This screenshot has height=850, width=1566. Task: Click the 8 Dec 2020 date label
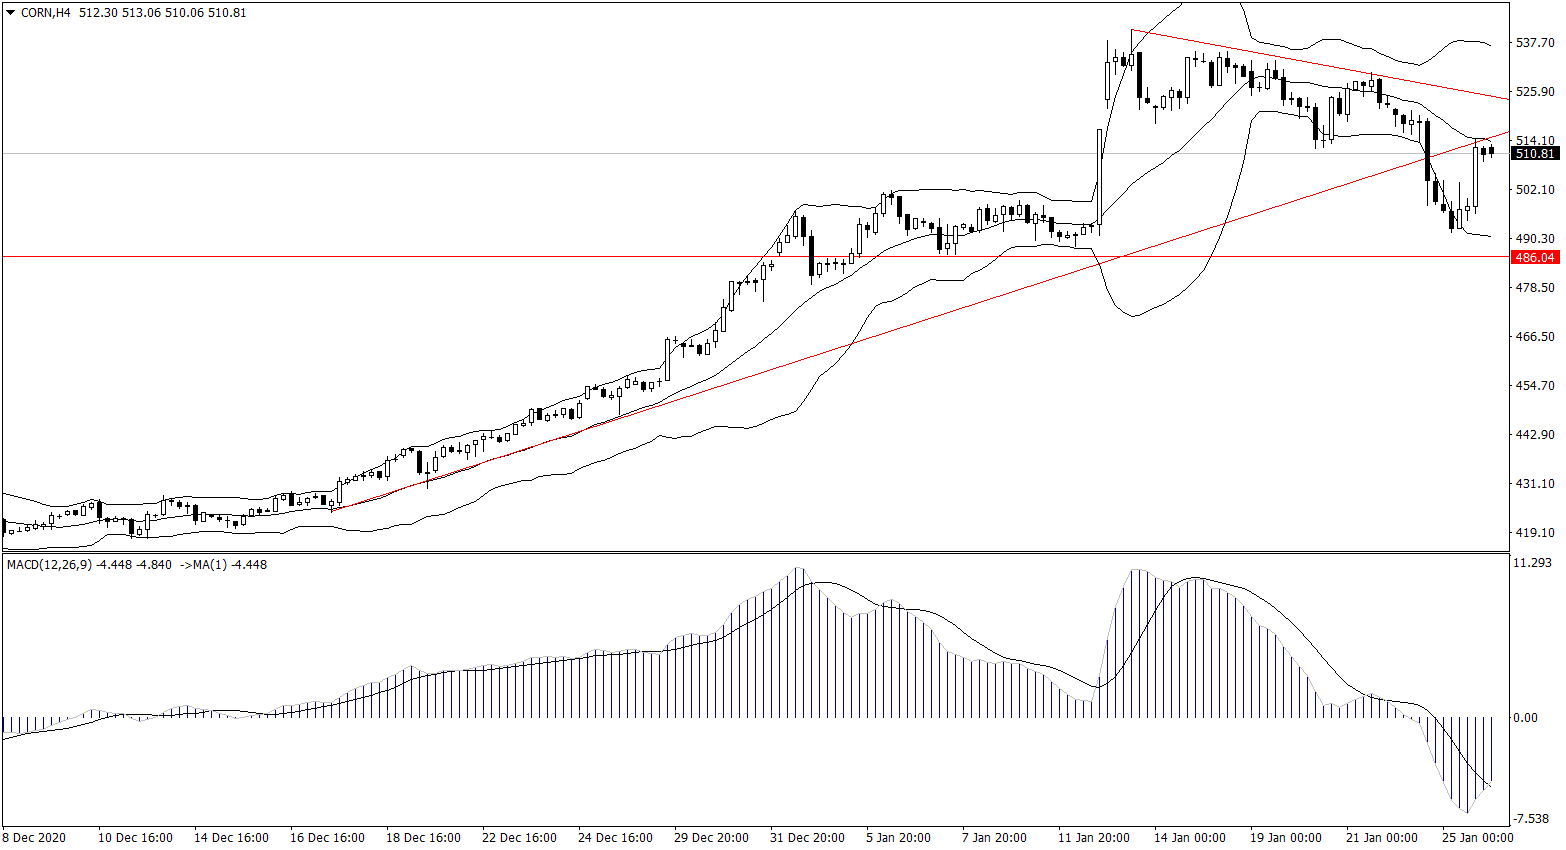click(x=34, y=838)
